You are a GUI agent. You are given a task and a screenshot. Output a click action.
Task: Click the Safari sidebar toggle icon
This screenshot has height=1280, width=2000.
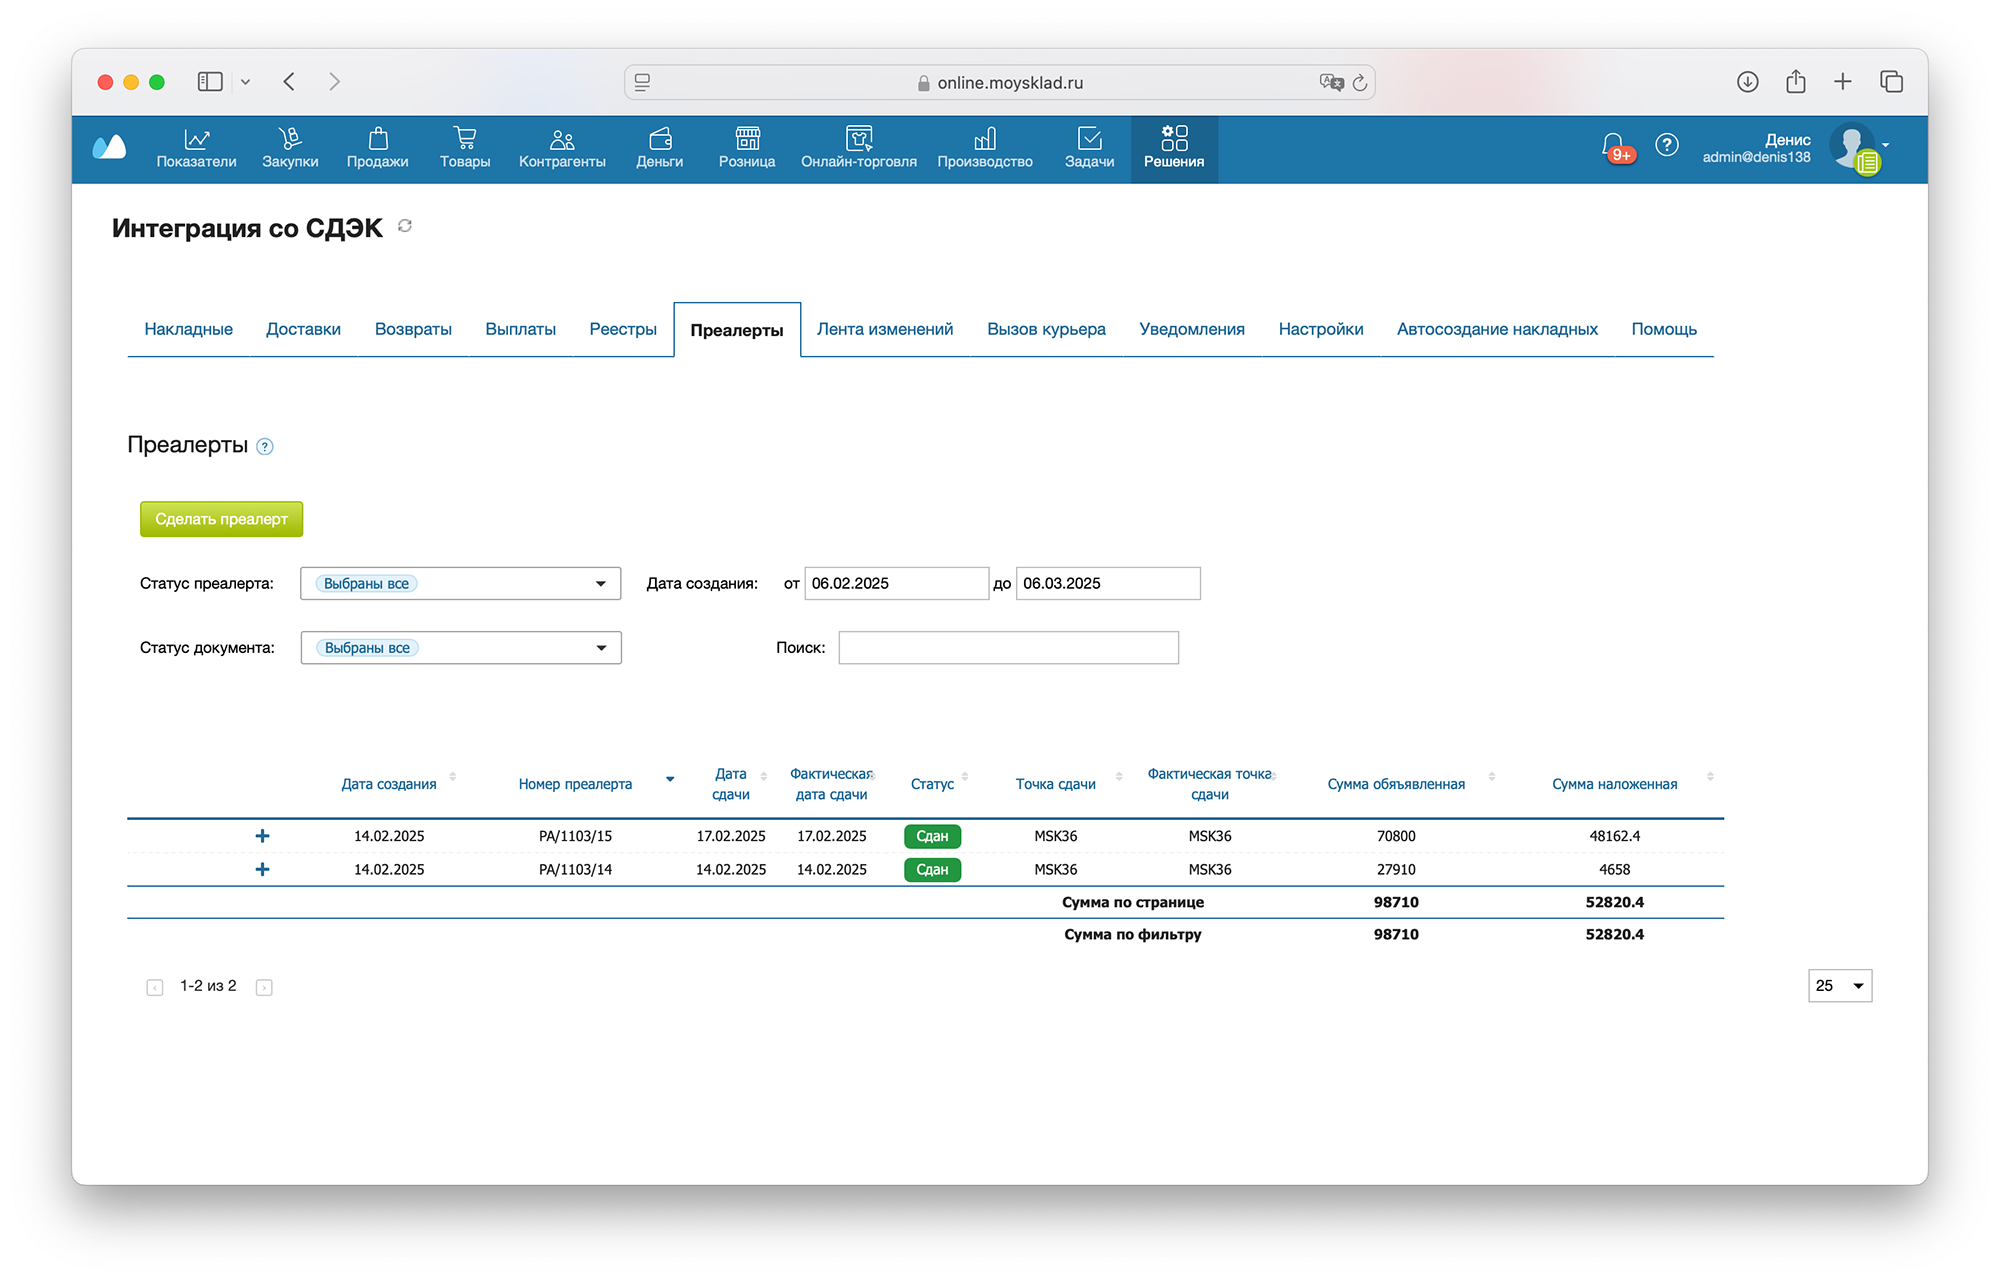210,82
